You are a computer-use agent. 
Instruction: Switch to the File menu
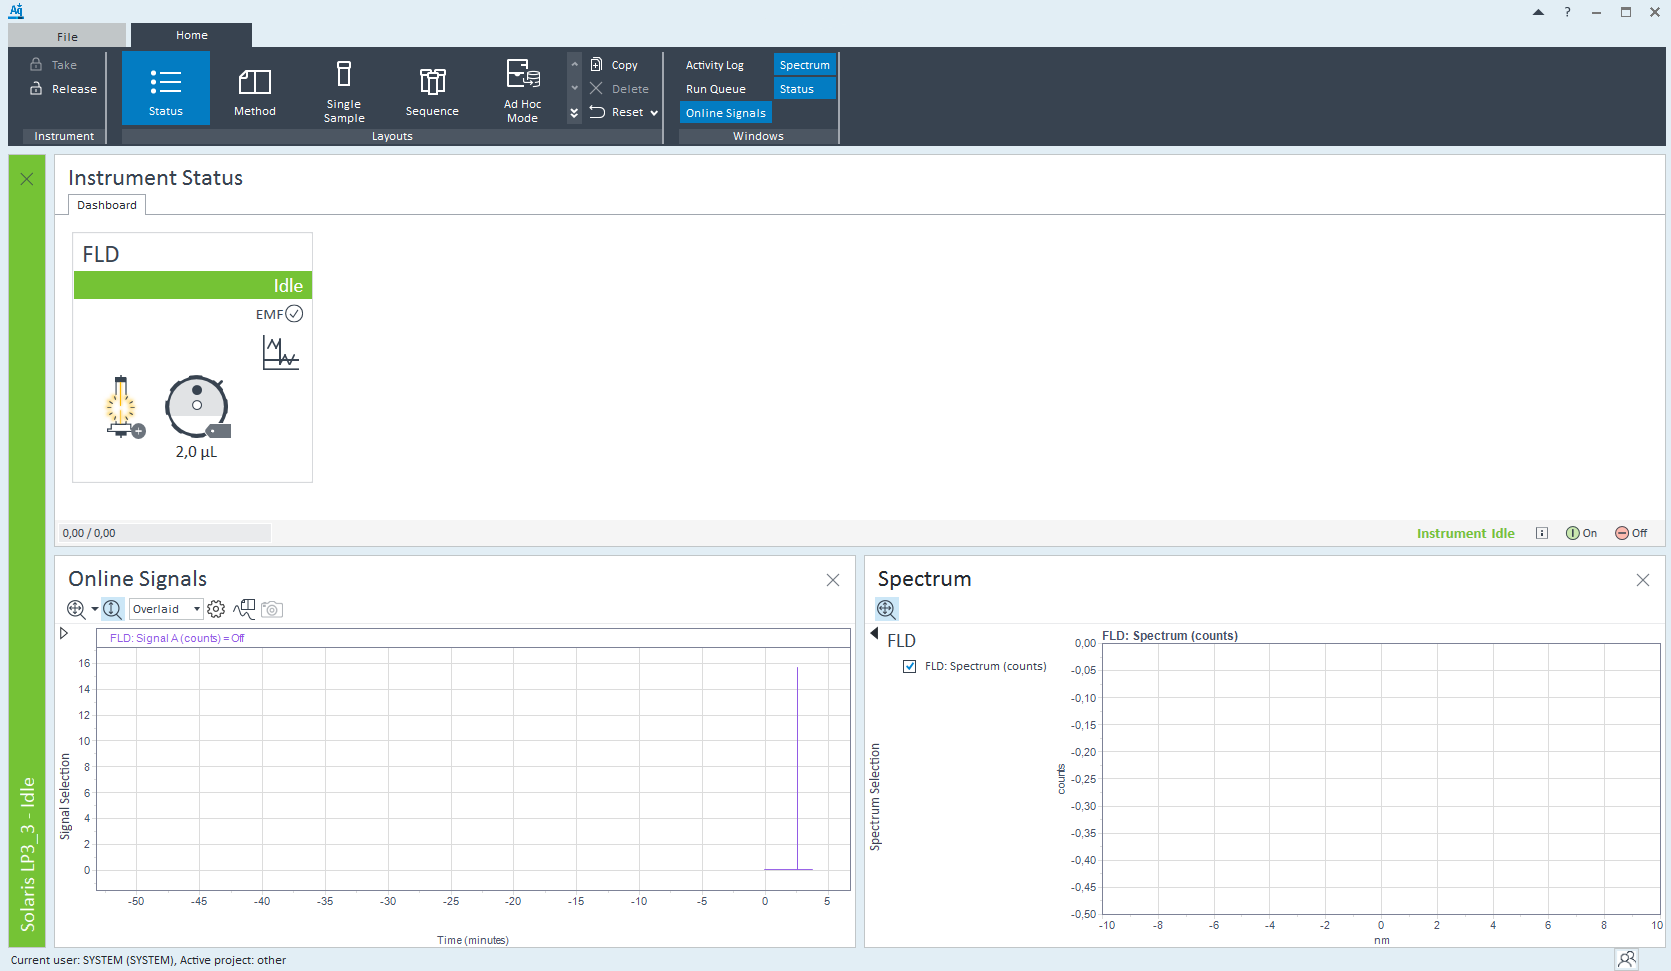(66, 35)
